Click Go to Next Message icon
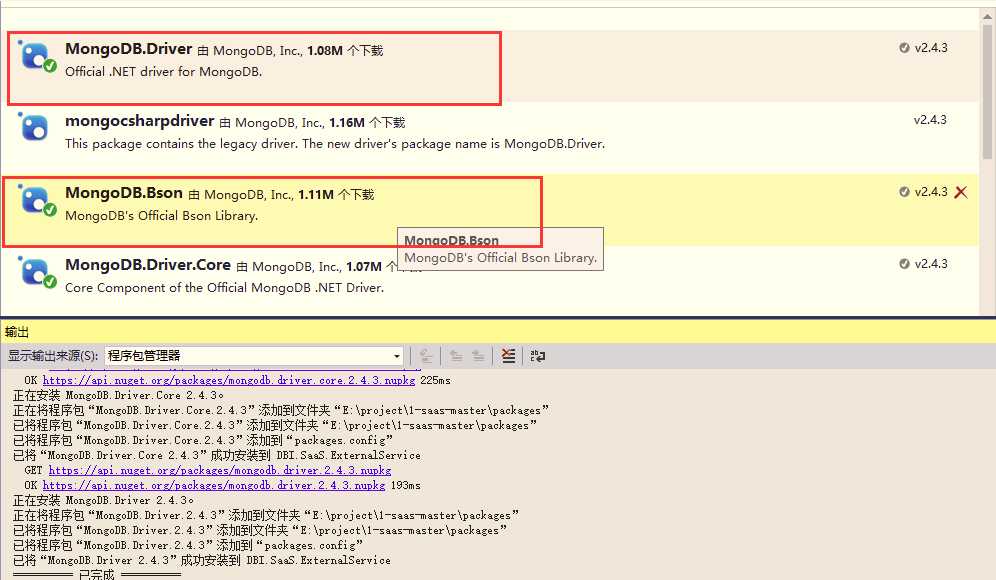This screenshot has width=996, height=580. coord(478,356)
